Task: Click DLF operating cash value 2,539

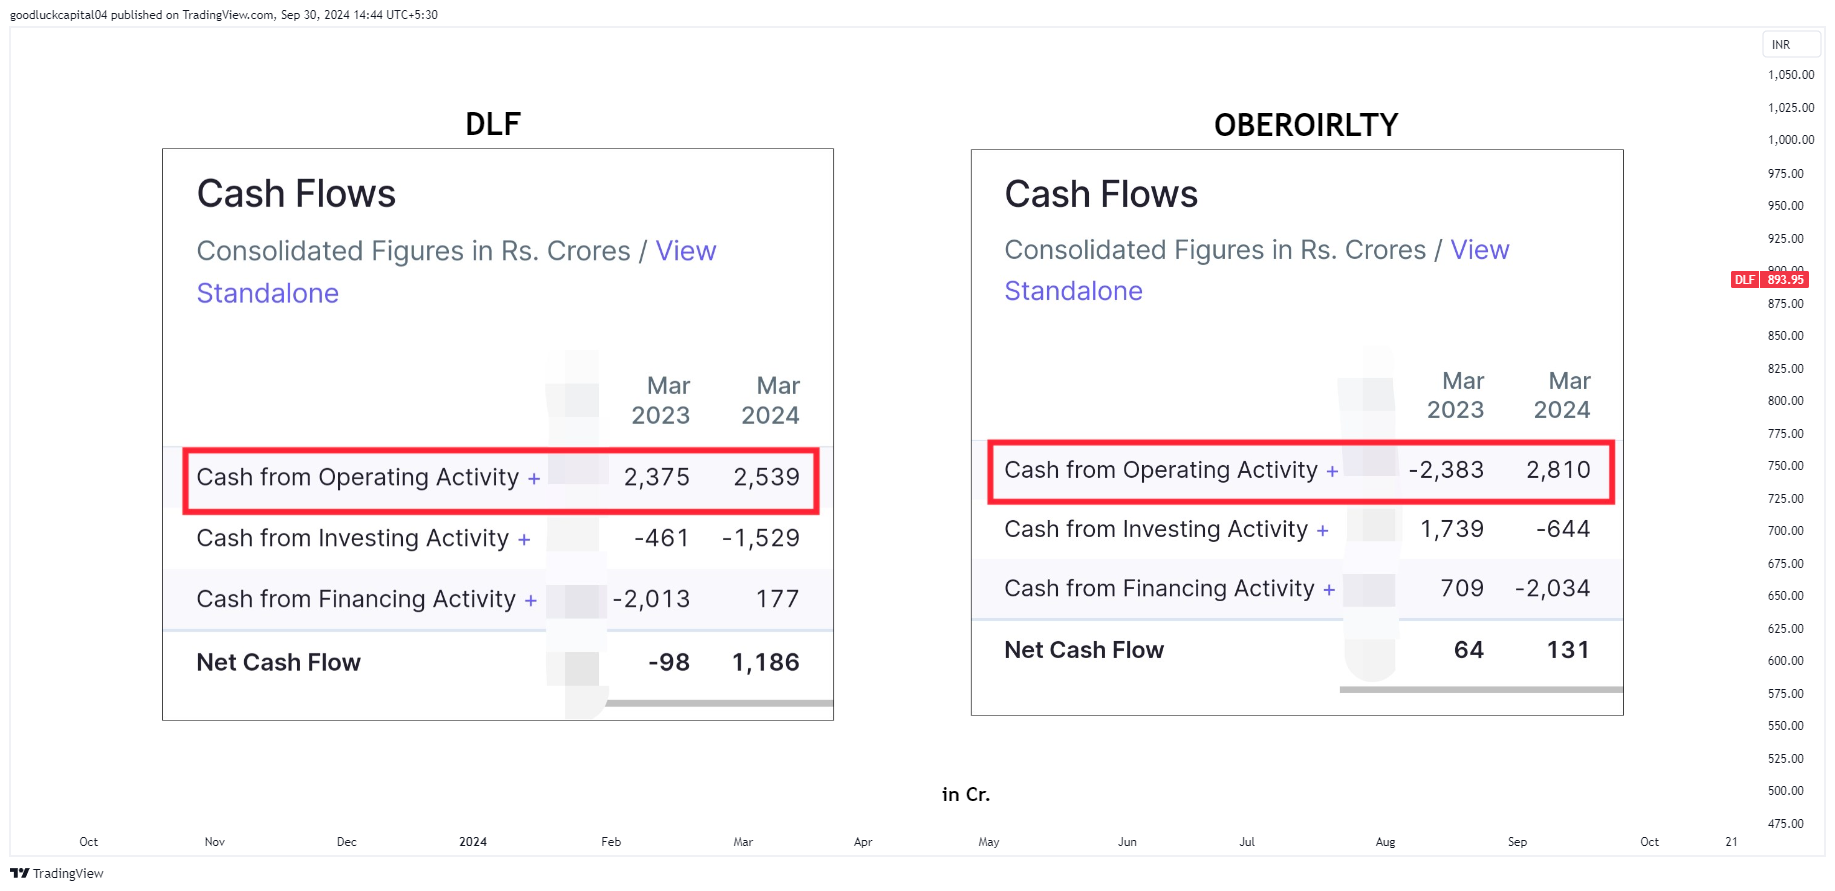Action: (x=767, y=477)
